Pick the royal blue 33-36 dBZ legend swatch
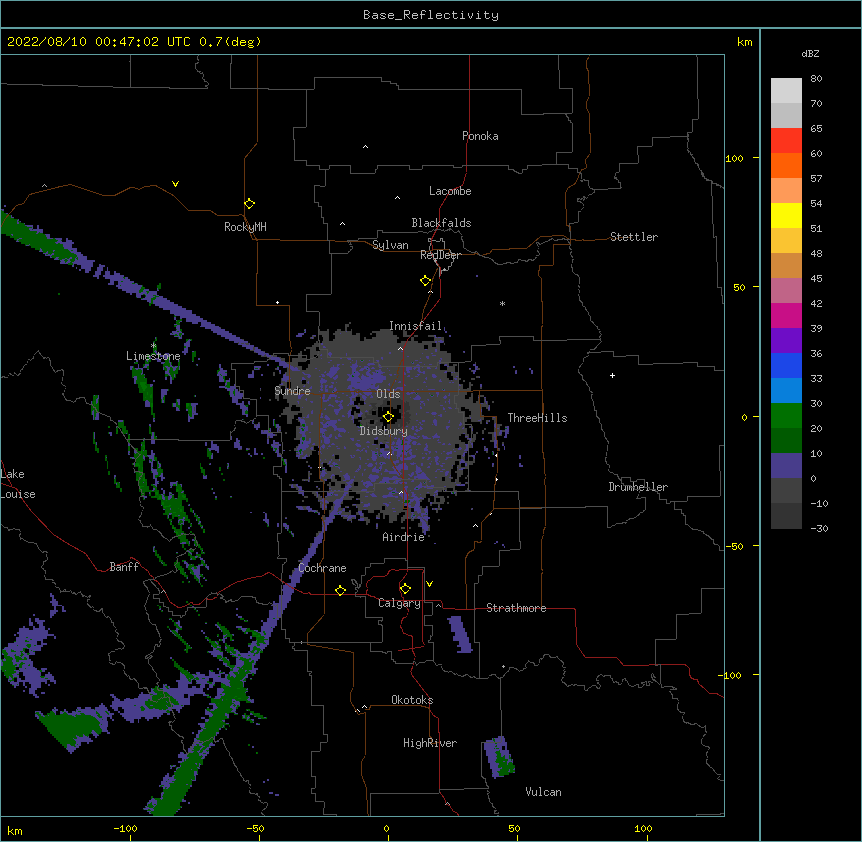Image resolution: width=862 pixels, height=842 pixels. tap(786, 365)
